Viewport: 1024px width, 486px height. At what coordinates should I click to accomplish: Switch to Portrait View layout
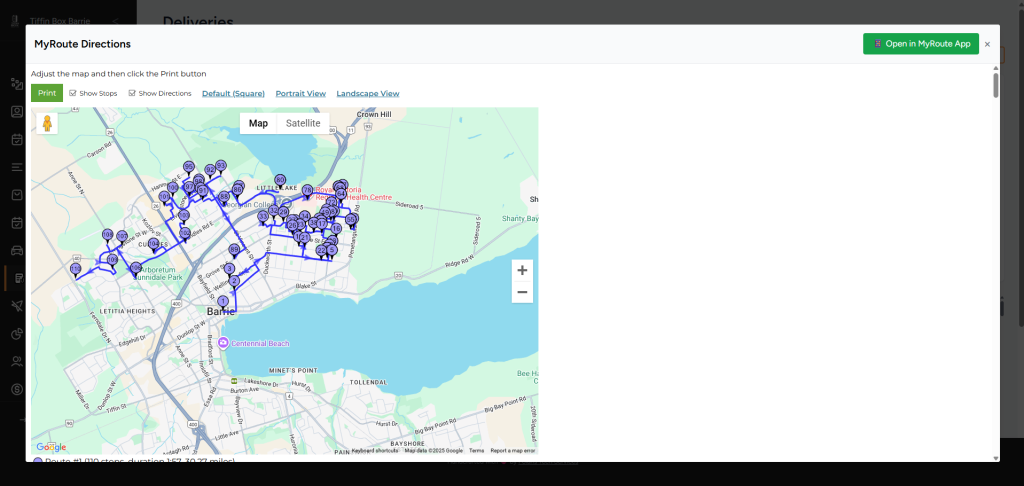pos(300,93)
